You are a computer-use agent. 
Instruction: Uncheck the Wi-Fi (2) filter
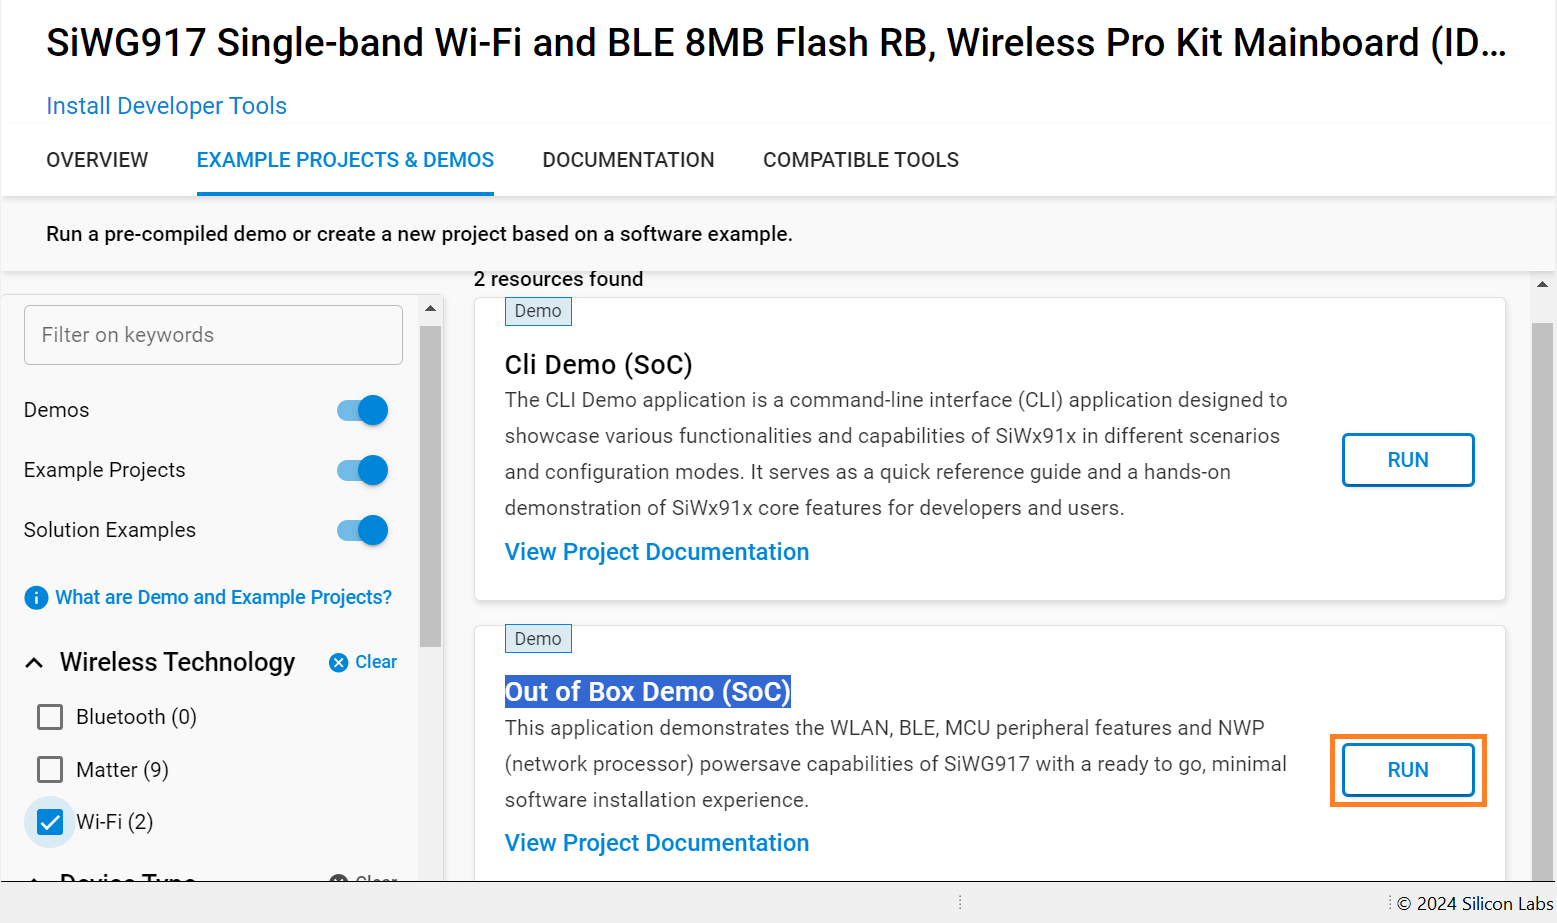[50, 822]
